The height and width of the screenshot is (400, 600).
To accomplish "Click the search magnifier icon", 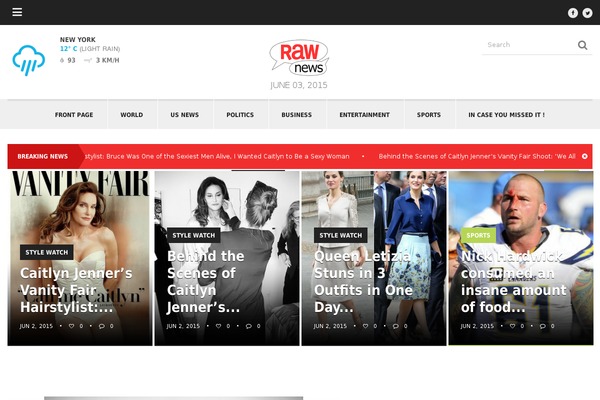I will tap(582, 45).
